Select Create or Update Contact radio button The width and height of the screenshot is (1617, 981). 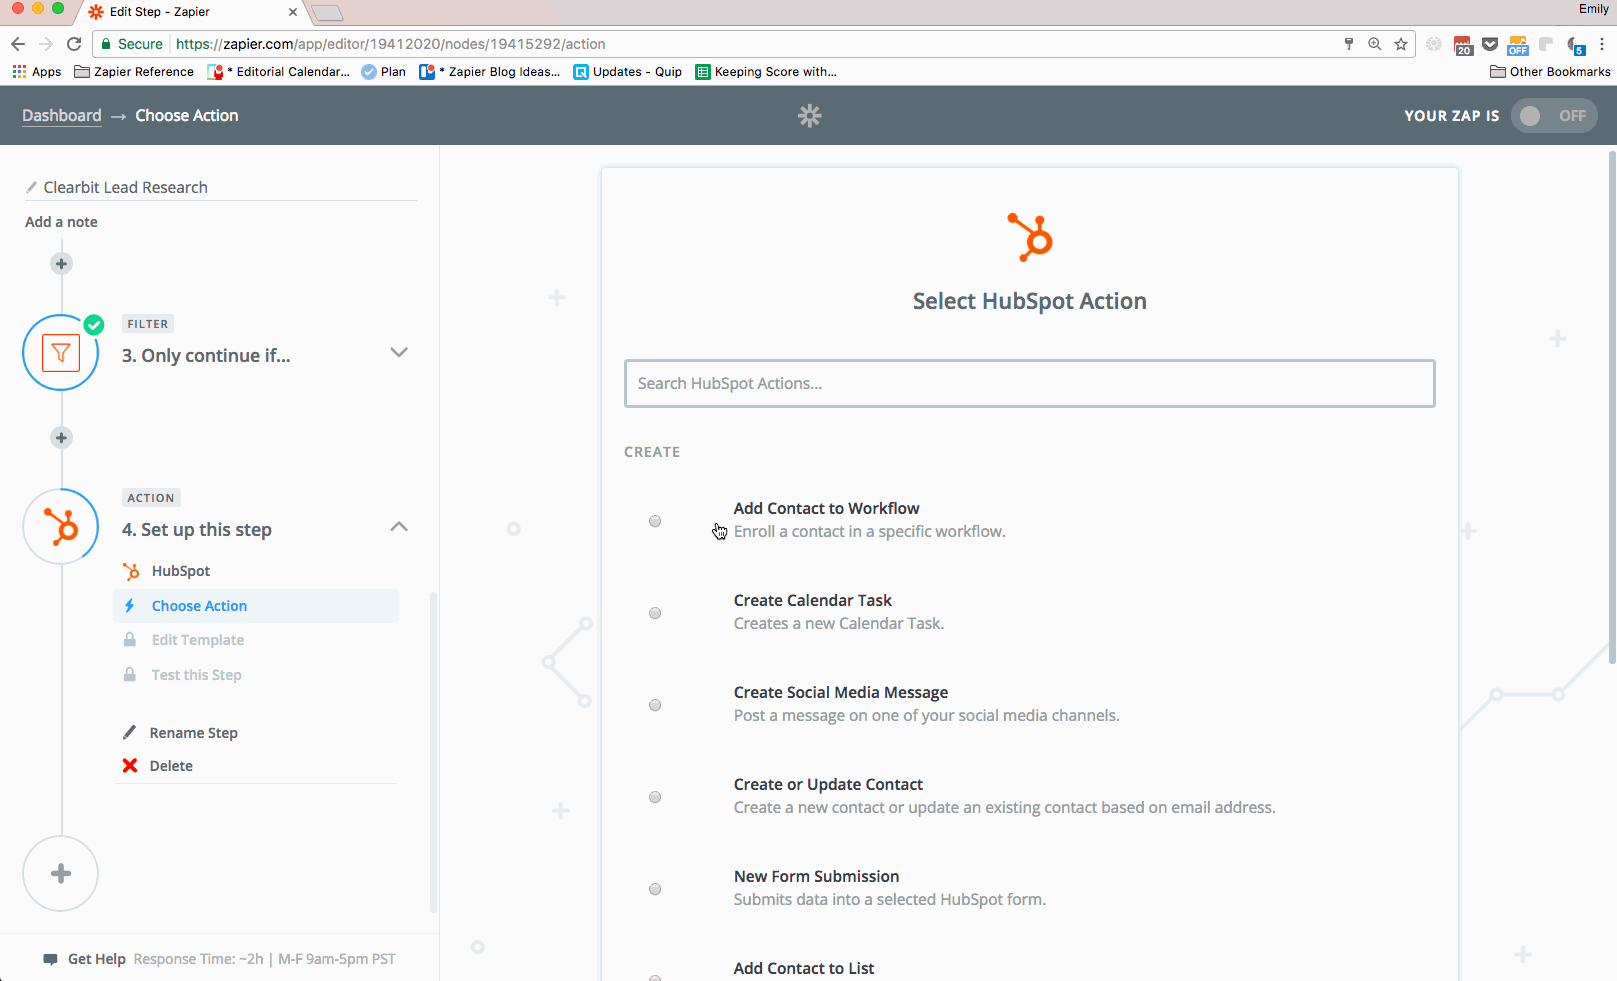[x=655, y=797]
